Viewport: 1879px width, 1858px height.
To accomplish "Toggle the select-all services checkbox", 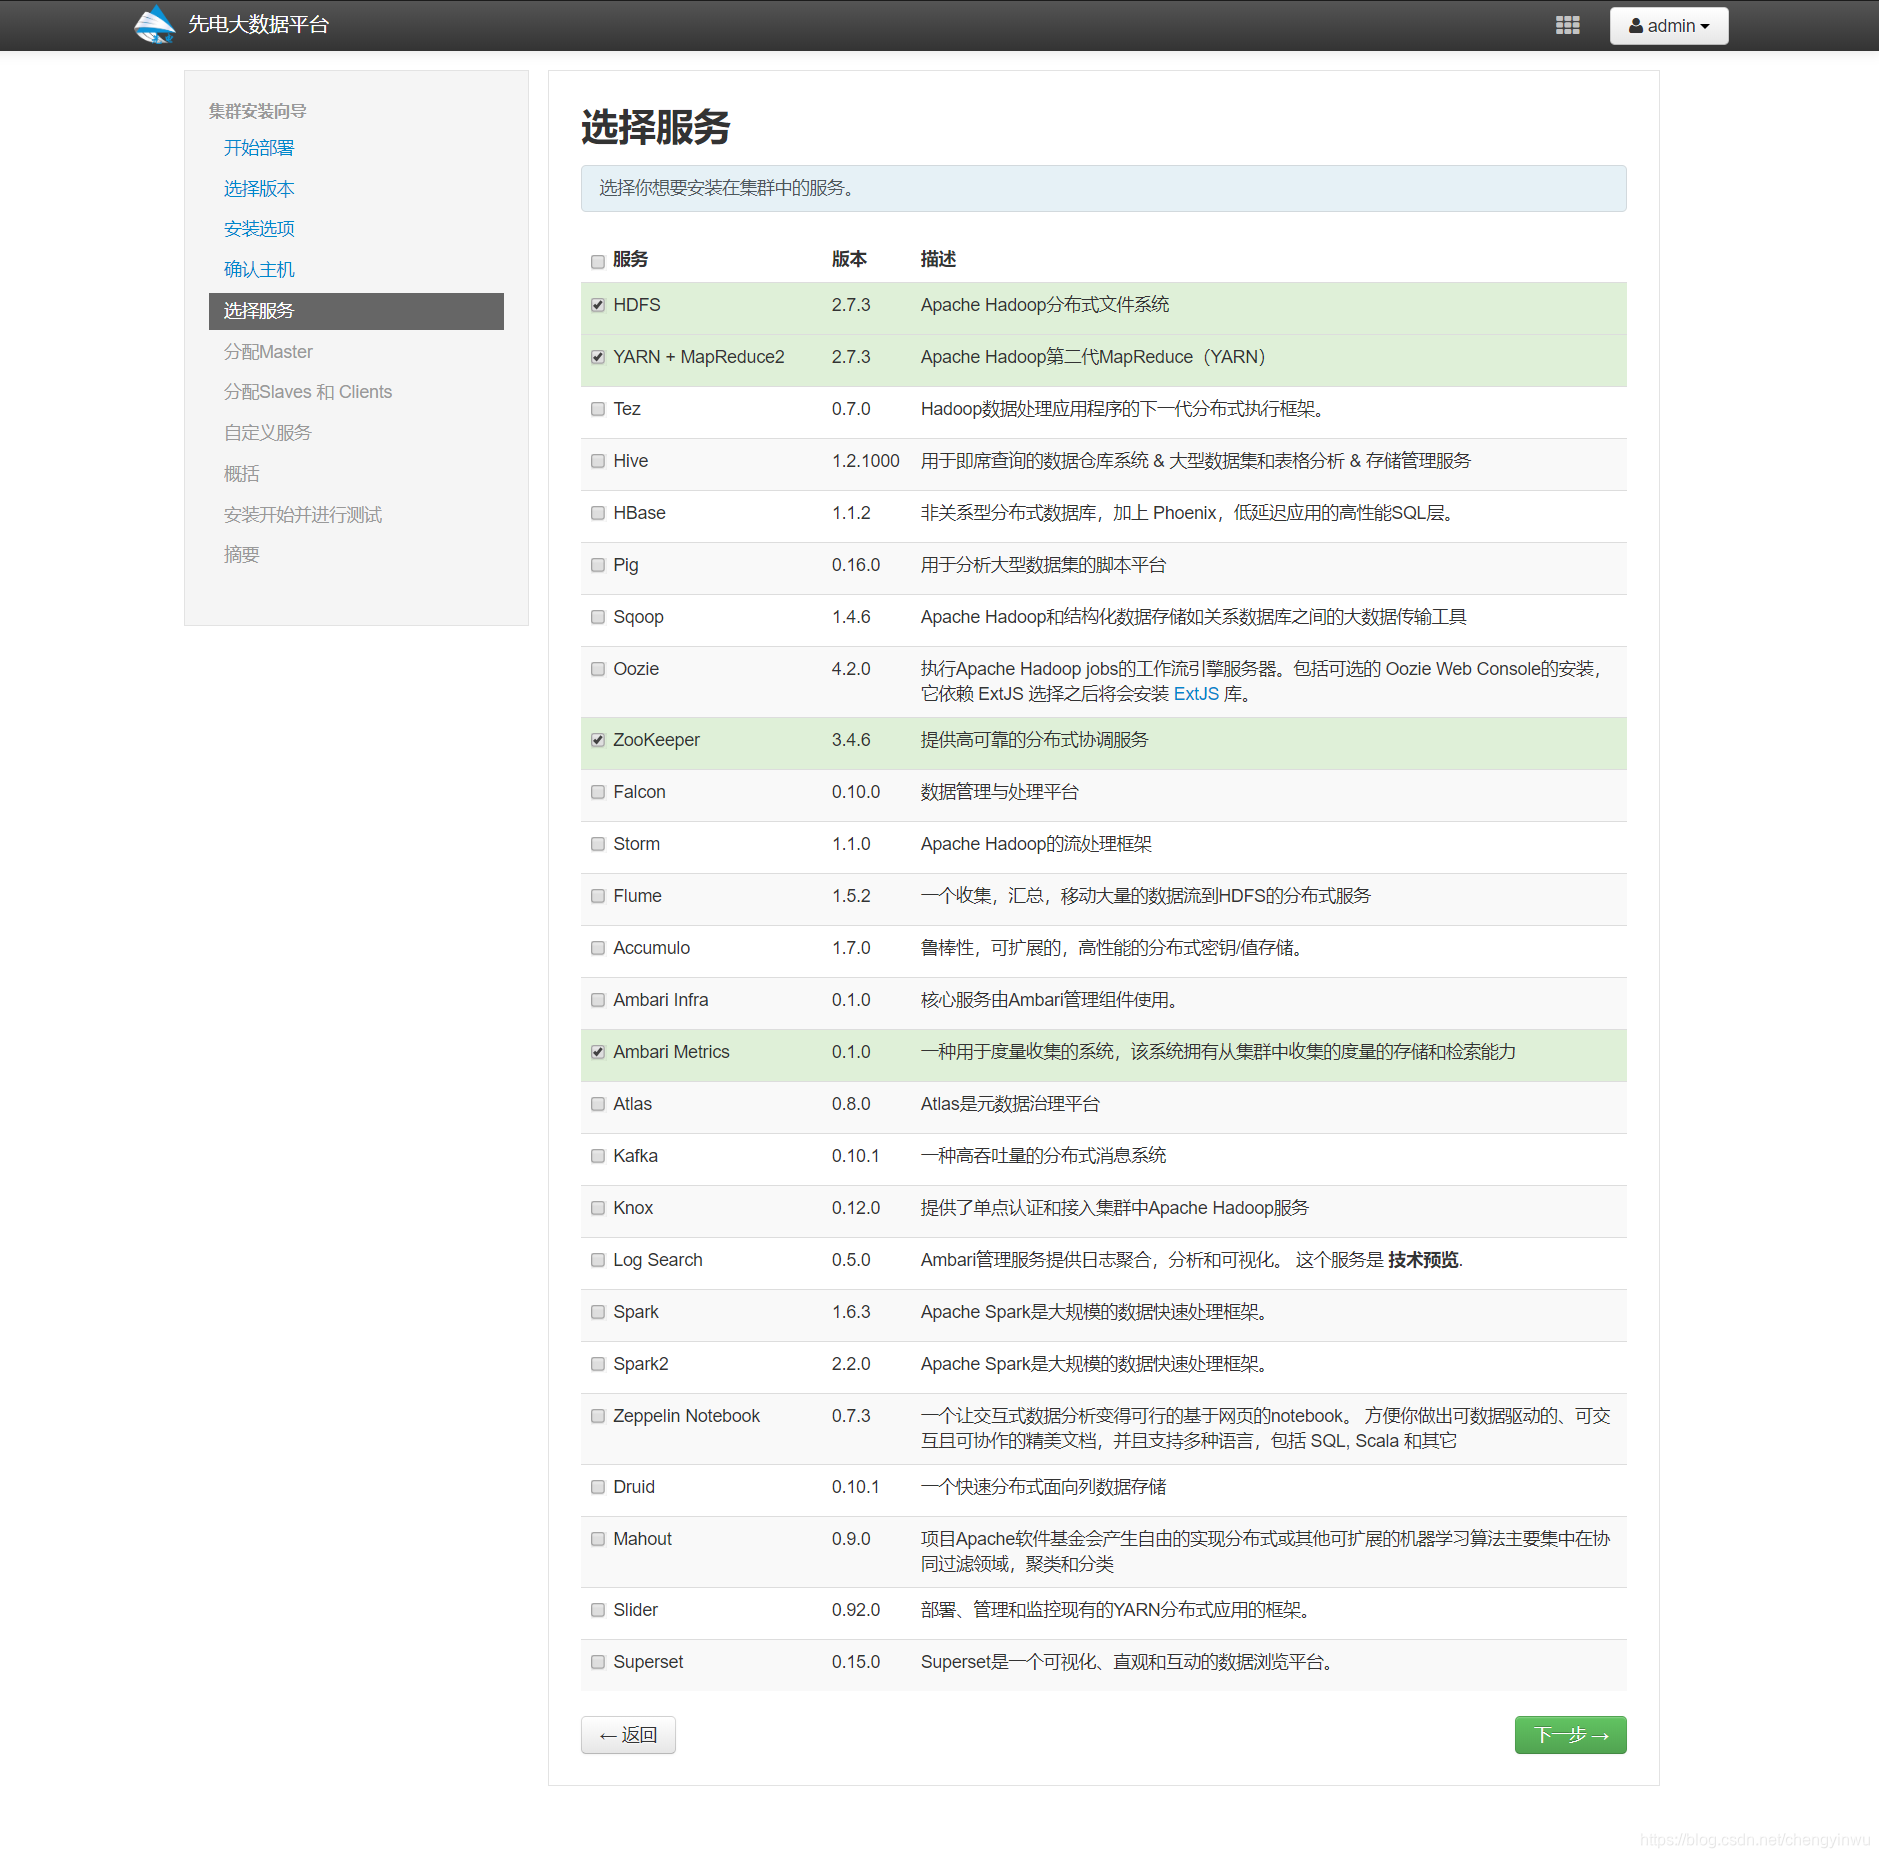I will pos(598,261).
